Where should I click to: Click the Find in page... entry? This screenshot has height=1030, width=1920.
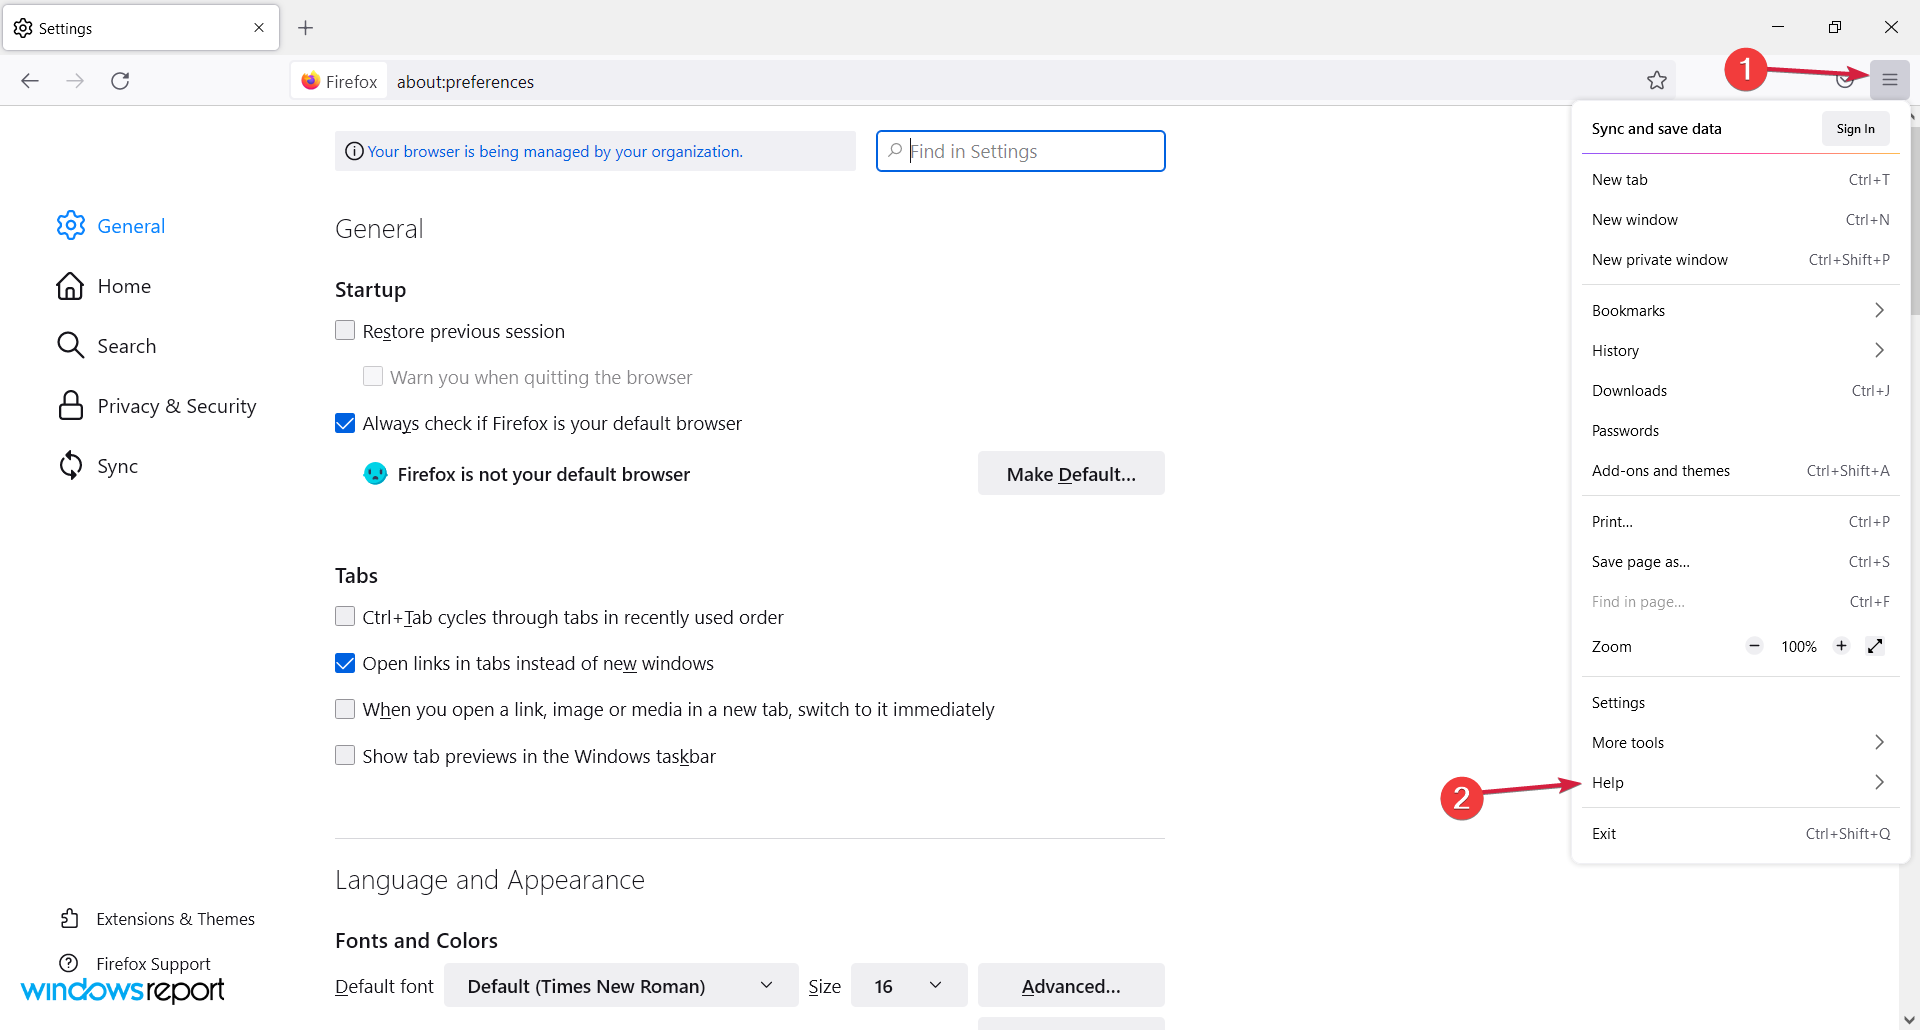(x=1740, y=602)
